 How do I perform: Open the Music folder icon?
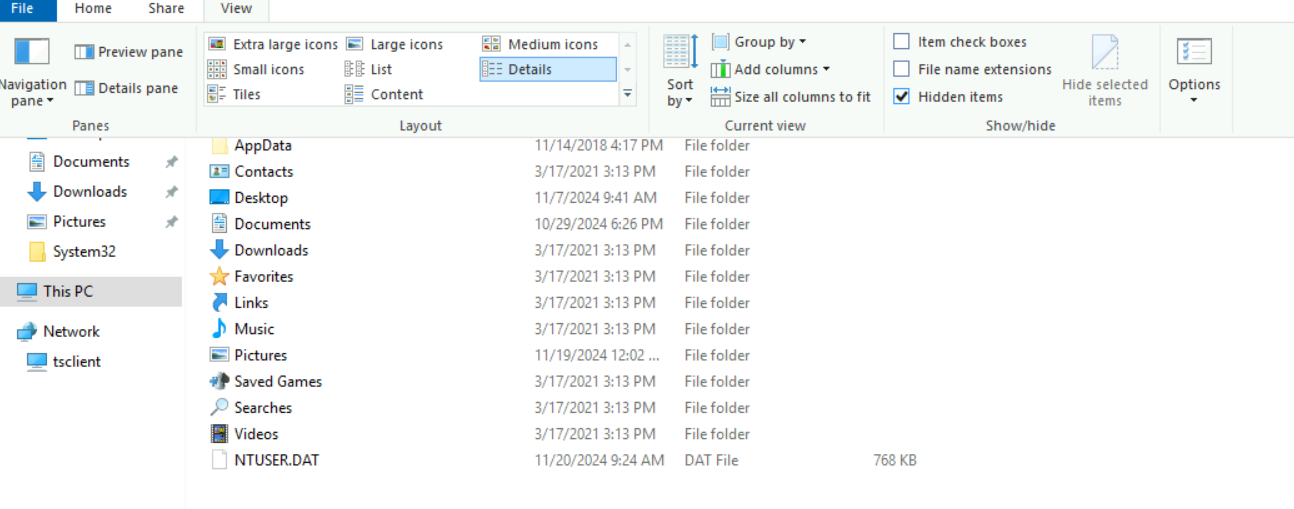[219, 329]
